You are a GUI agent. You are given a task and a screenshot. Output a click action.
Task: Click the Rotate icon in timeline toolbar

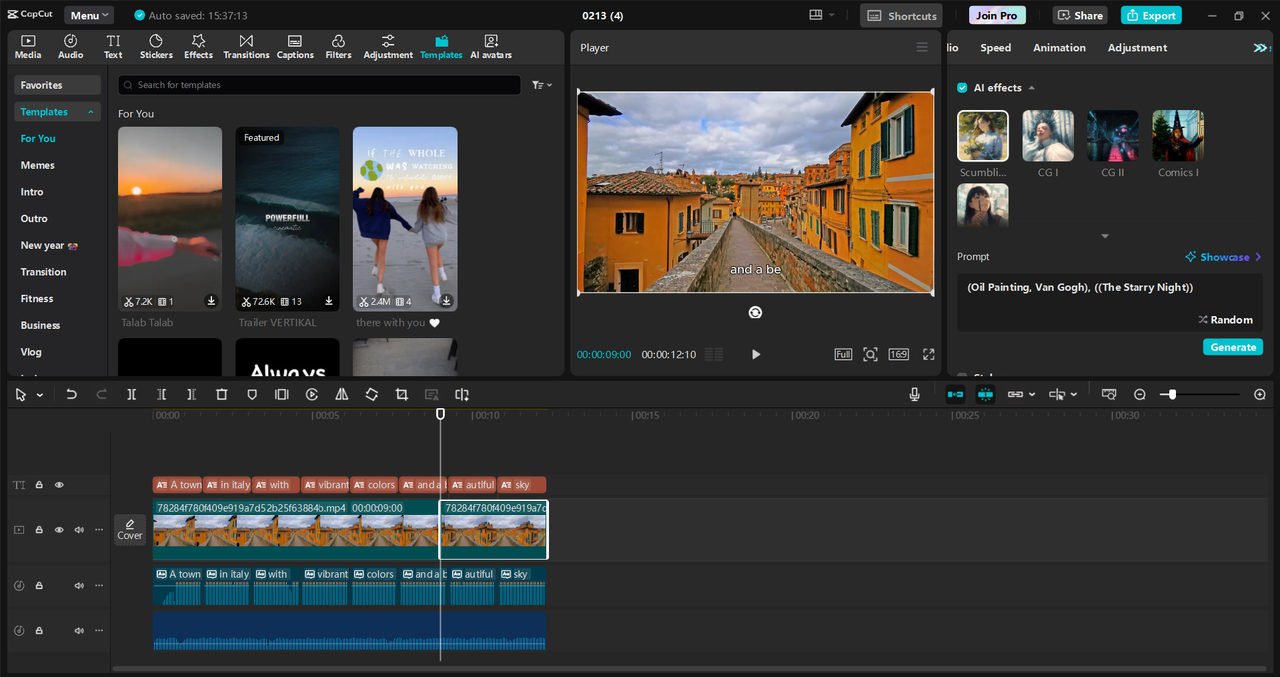372,395
